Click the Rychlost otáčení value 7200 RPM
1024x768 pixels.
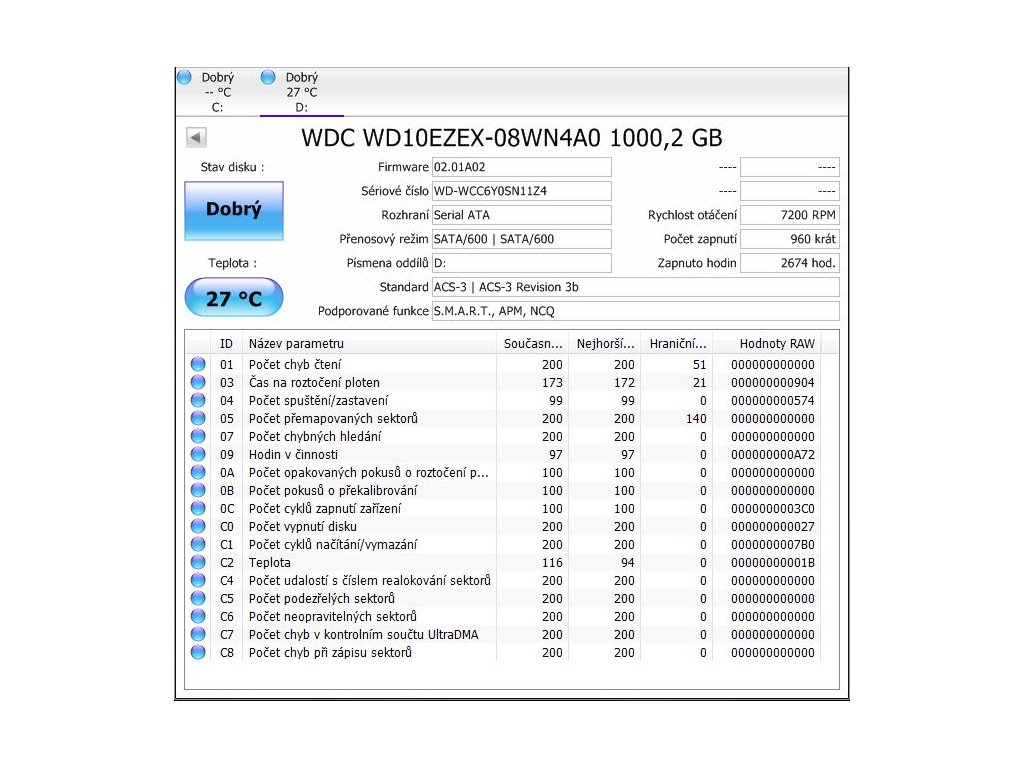coord(790,215)
